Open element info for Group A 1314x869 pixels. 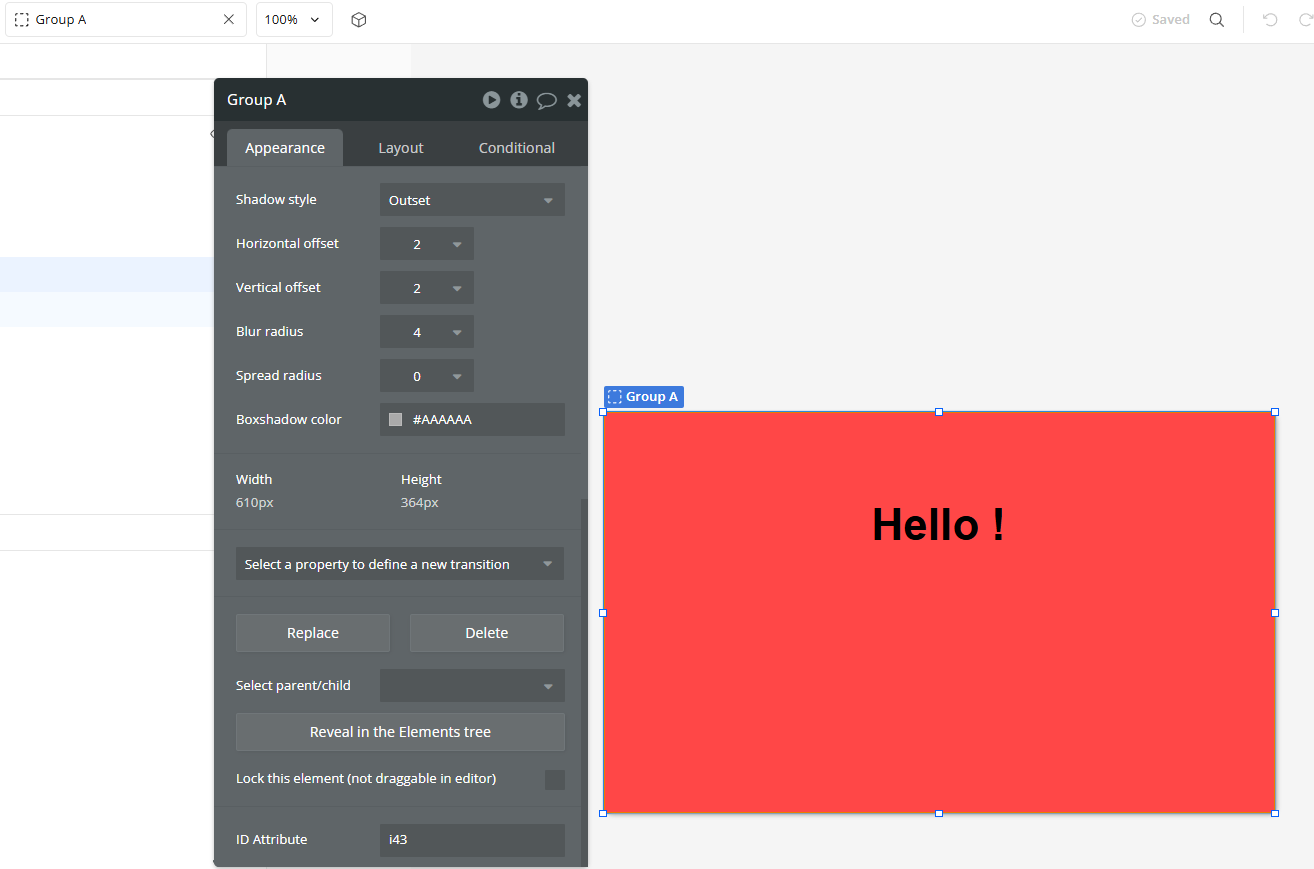518,100
